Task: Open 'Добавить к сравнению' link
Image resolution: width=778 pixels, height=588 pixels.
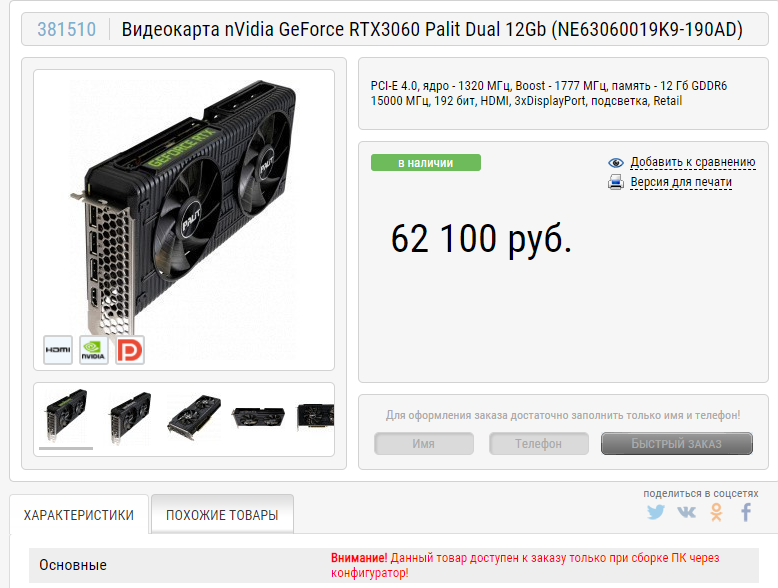Action: point(693,162)
